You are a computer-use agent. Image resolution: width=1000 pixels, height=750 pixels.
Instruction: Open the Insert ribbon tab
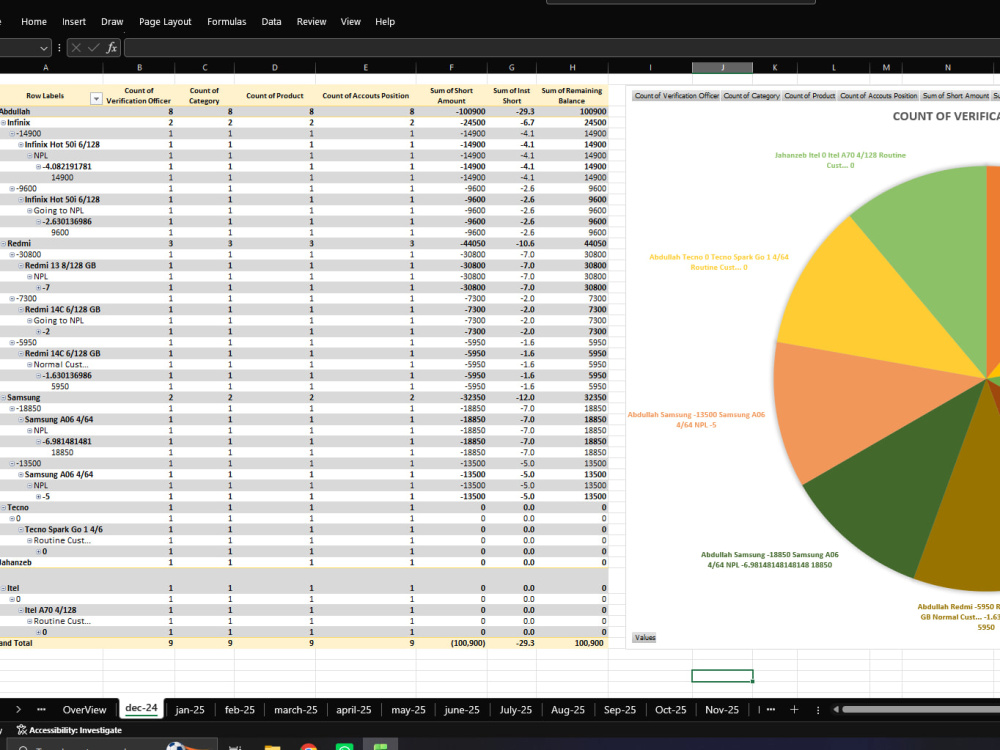click(x=74, y=22)
